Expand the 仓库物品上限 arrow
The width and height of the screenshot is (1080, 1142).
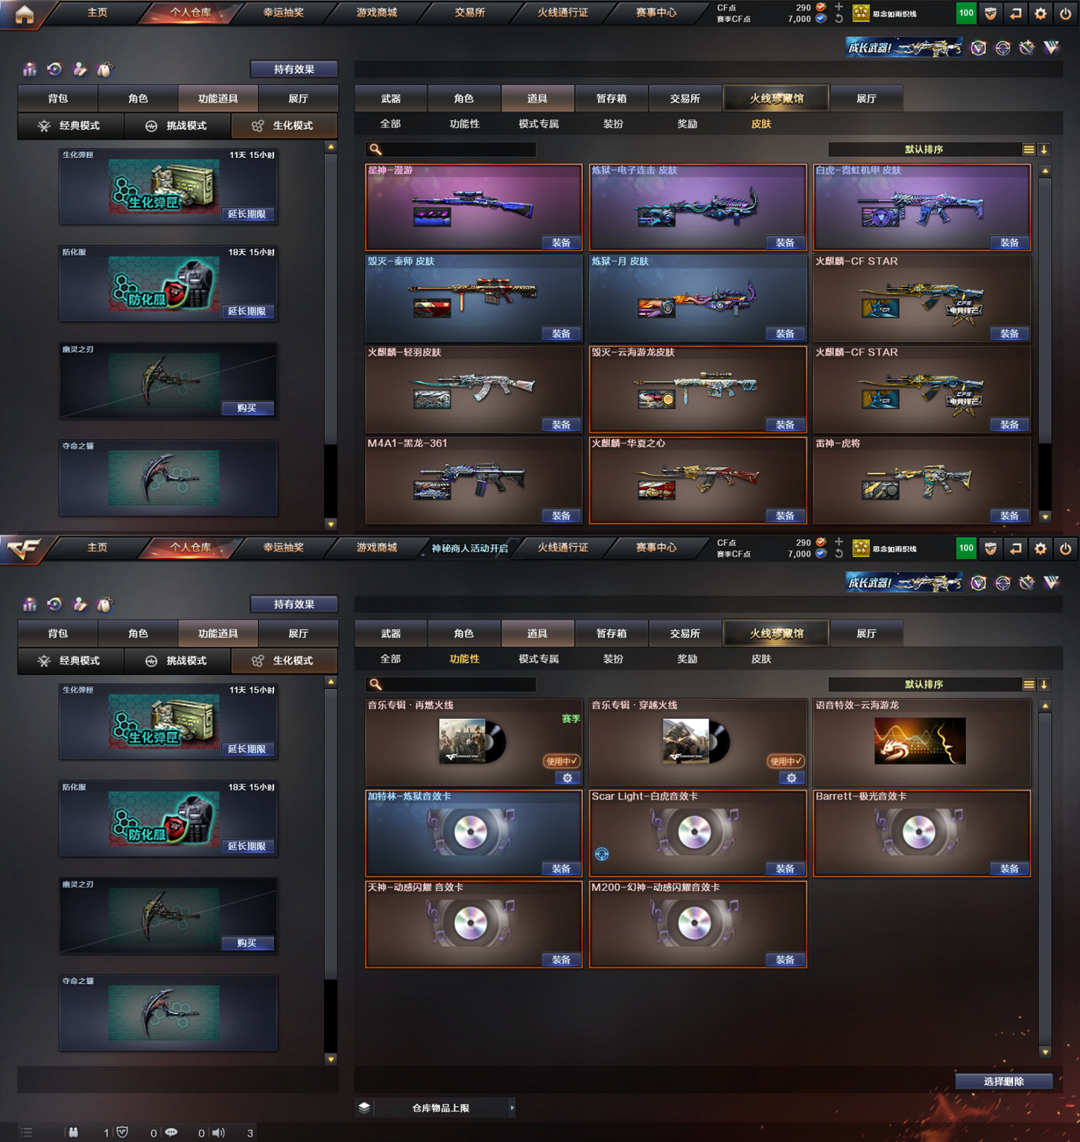click(512, 1108)
